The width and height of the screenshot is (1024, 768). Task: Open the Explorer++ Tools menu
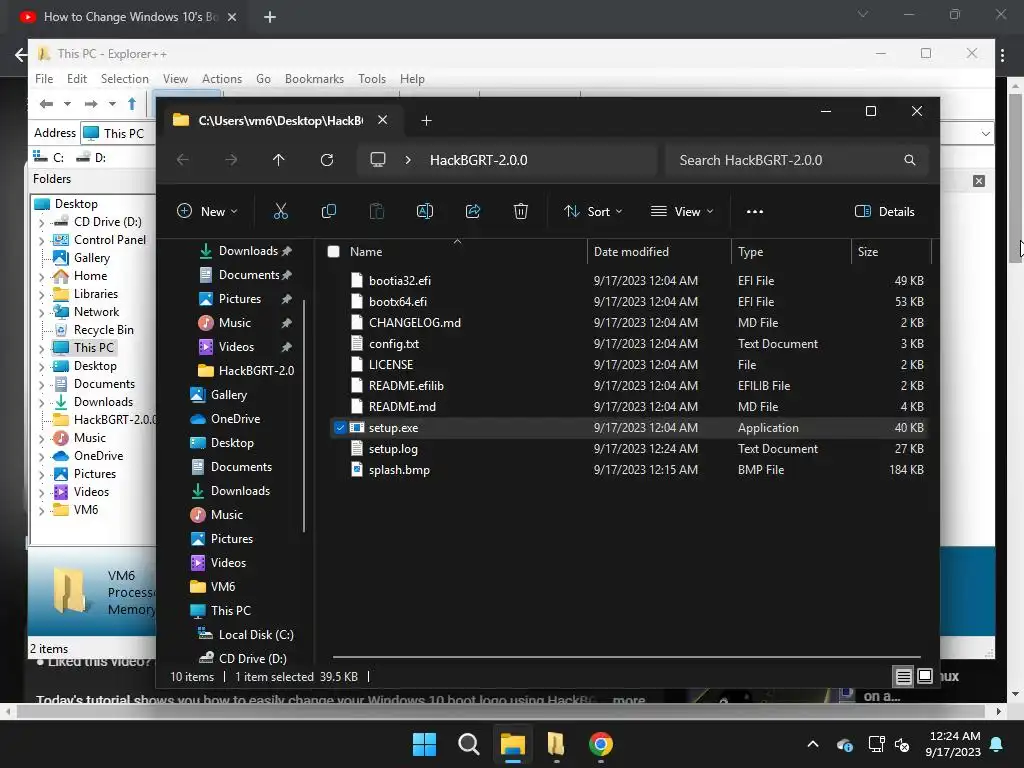pyautogui.click(x=372, y=78)
